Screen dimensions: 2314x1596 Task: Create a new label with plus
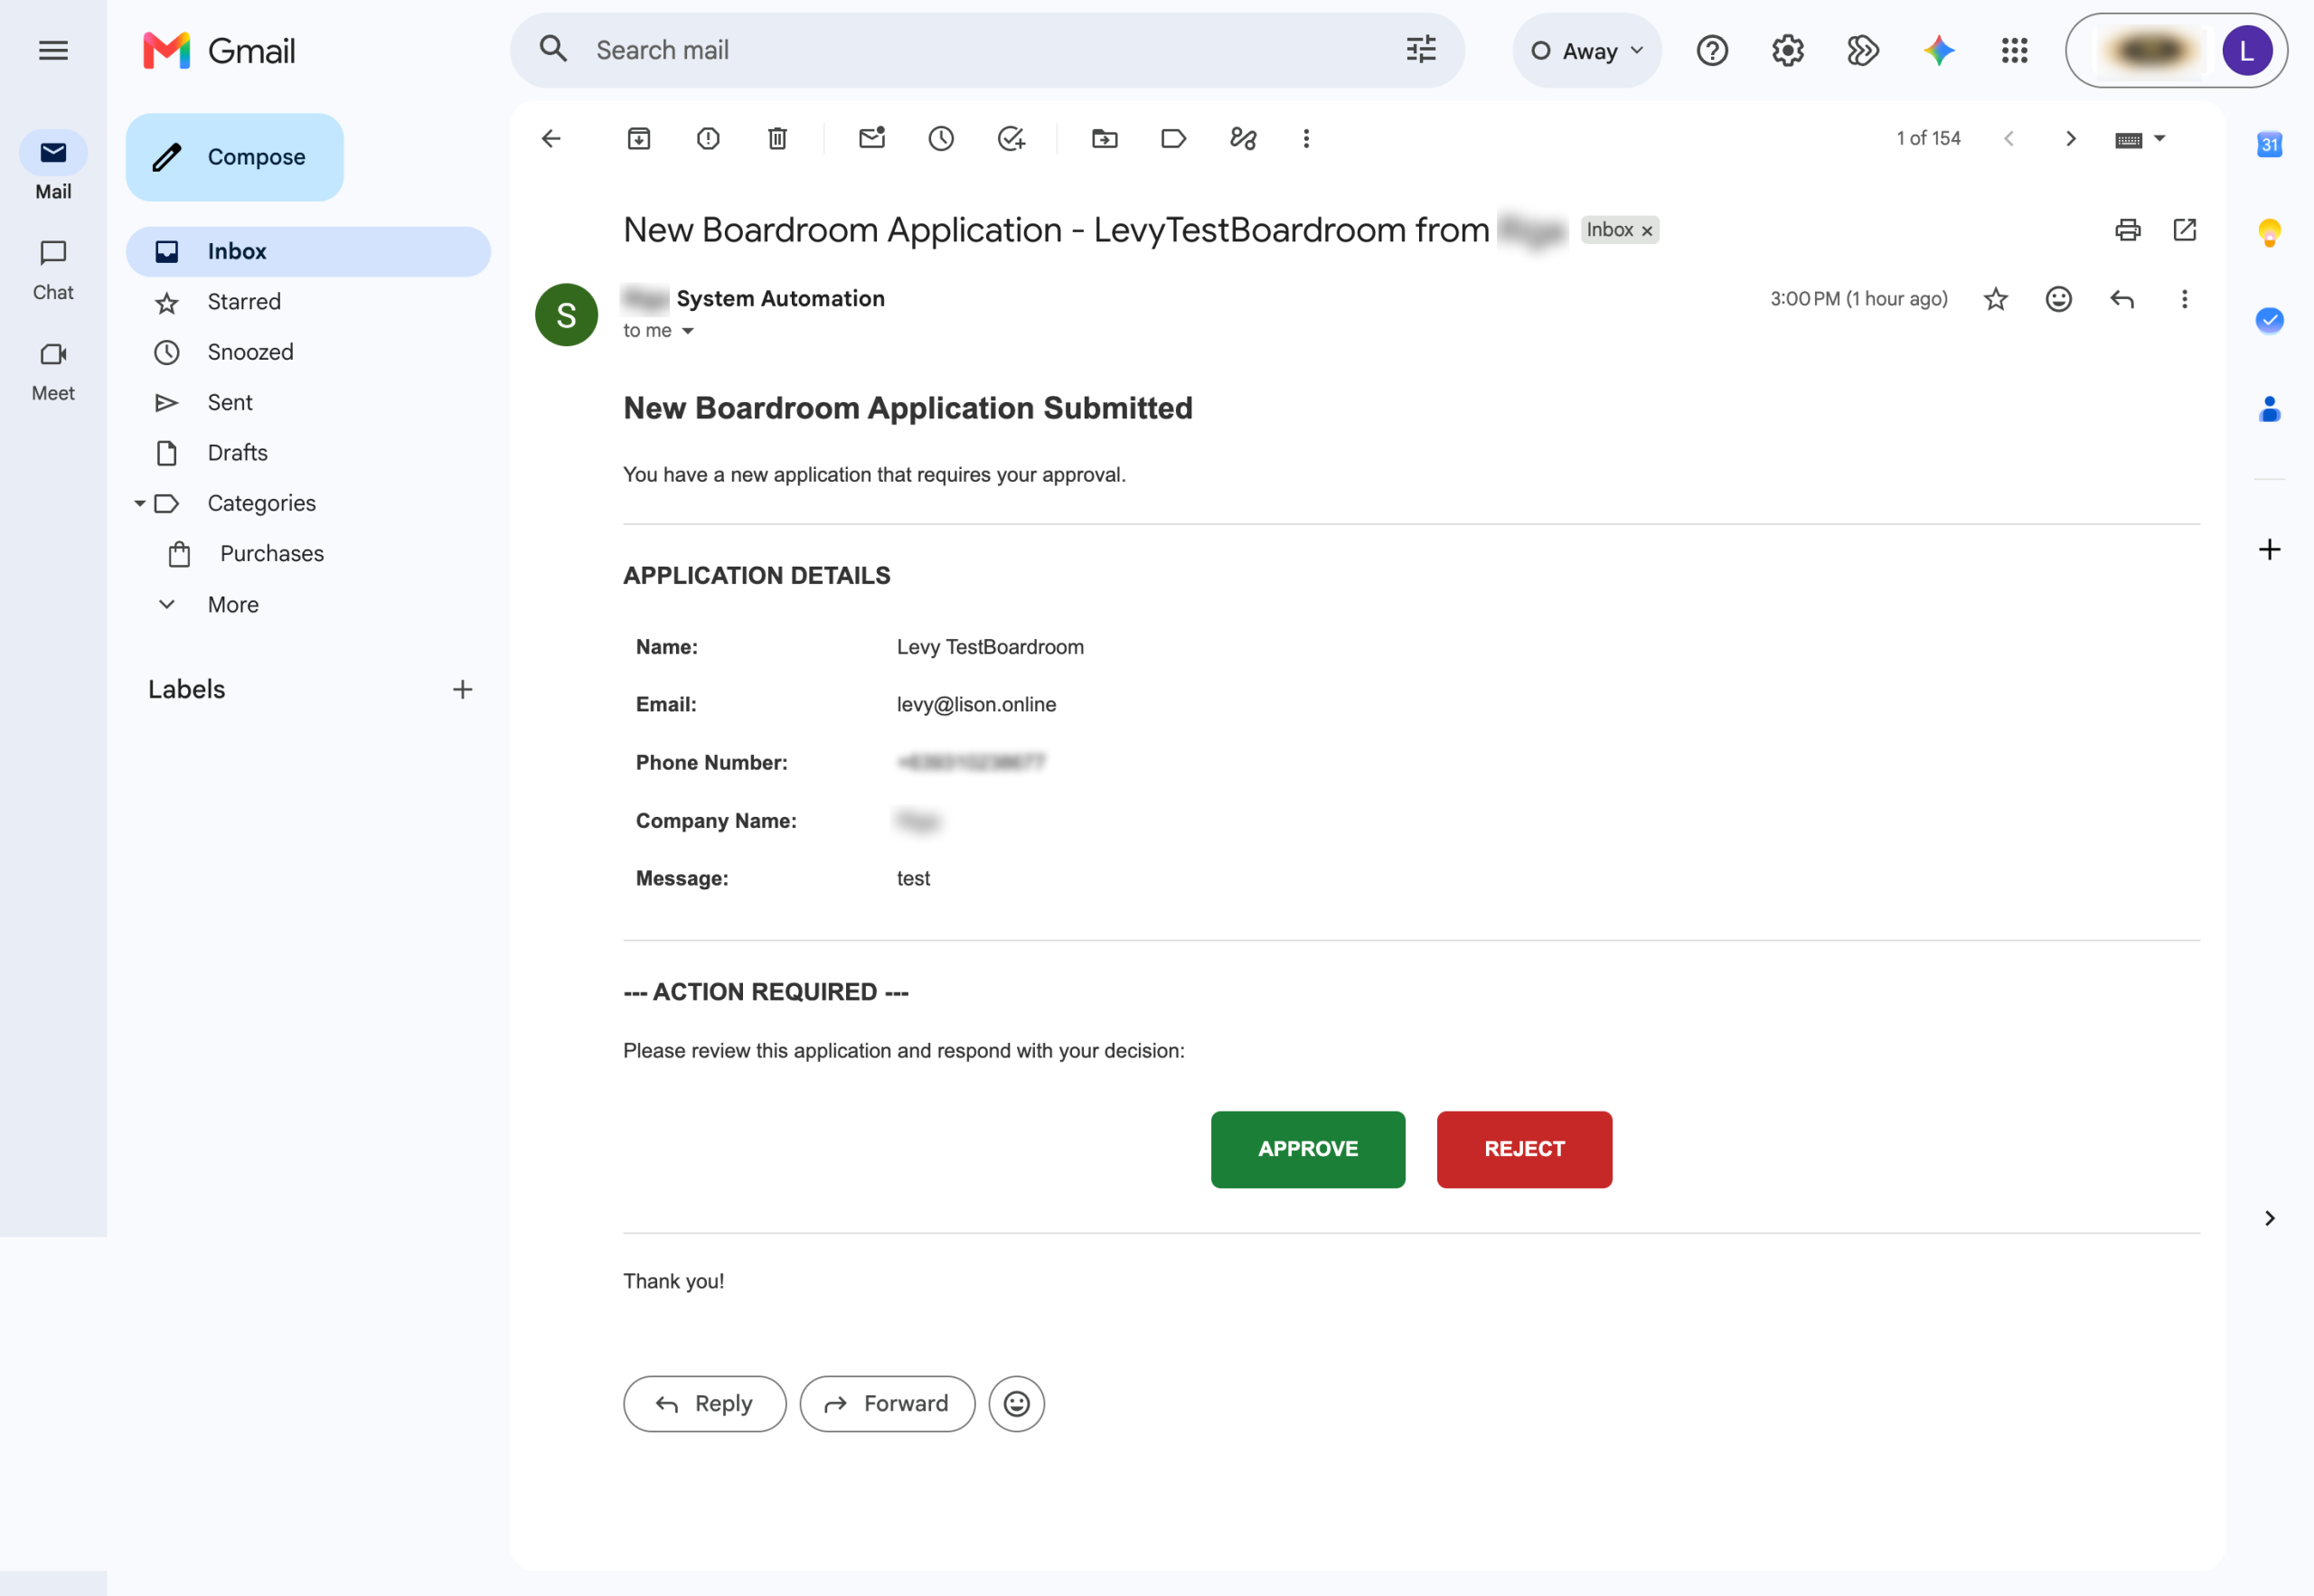click(x=462, y=689)
